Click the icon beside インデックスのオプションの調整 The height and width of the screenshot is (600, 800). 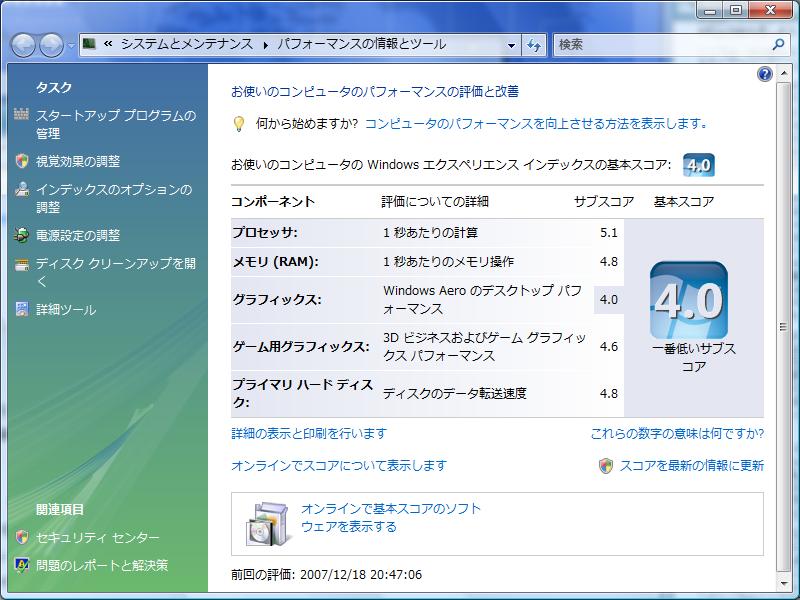(21, 189)
